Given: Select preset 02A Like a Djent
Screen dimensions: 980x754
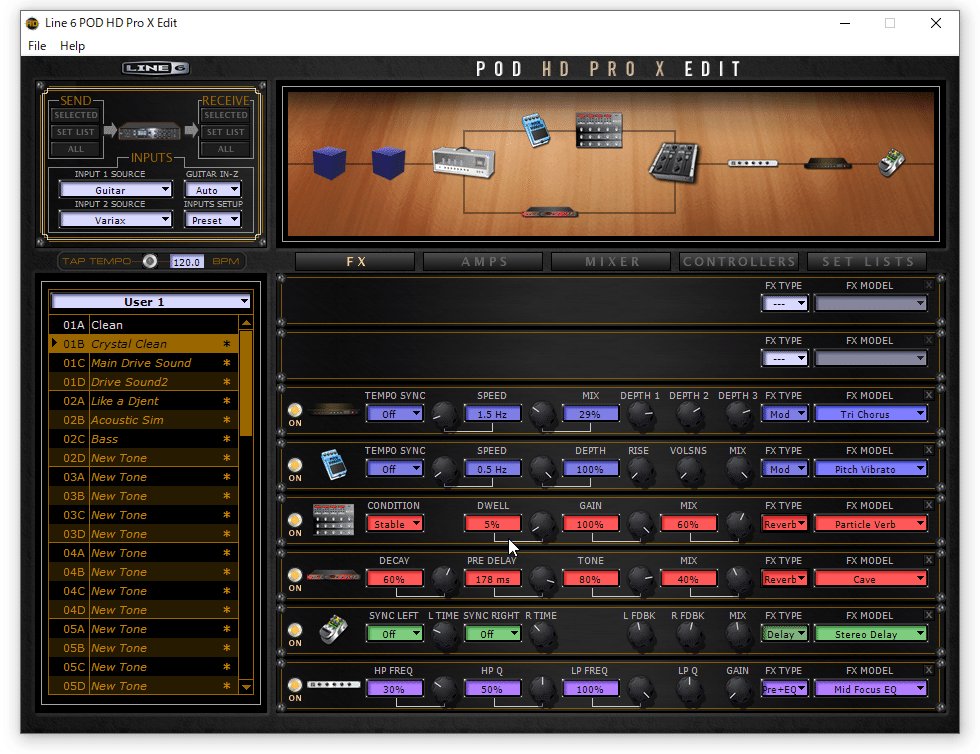Looking at the screenshot, I should pos(144,401).
